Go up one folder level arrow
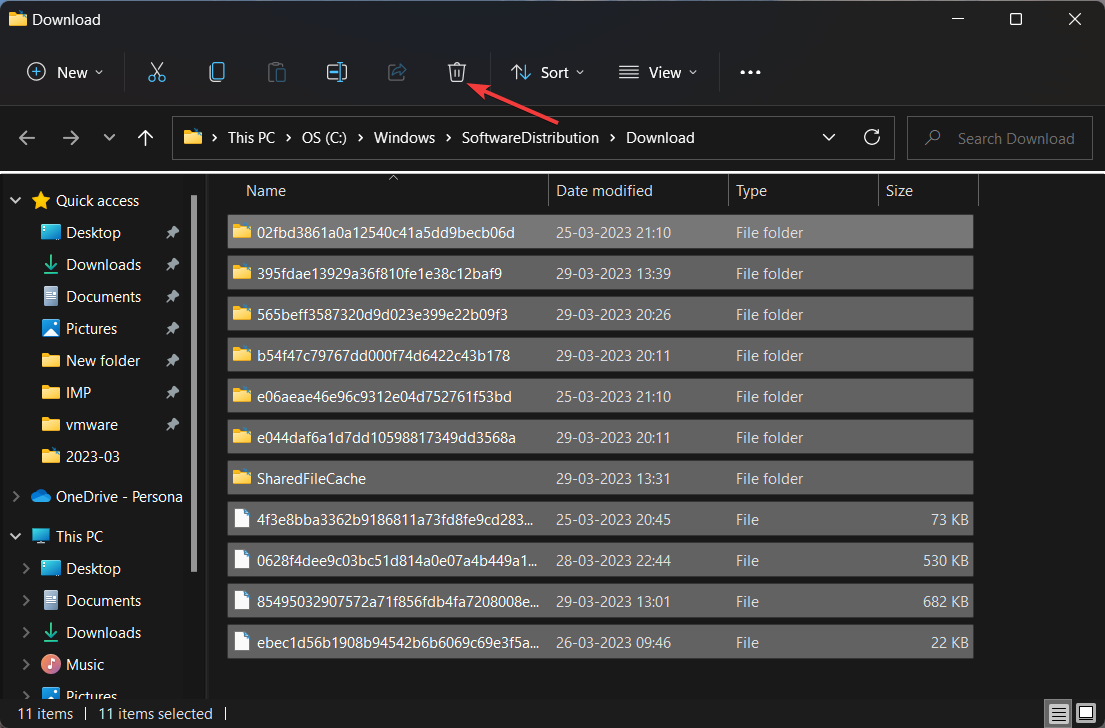 click(145, 137)
